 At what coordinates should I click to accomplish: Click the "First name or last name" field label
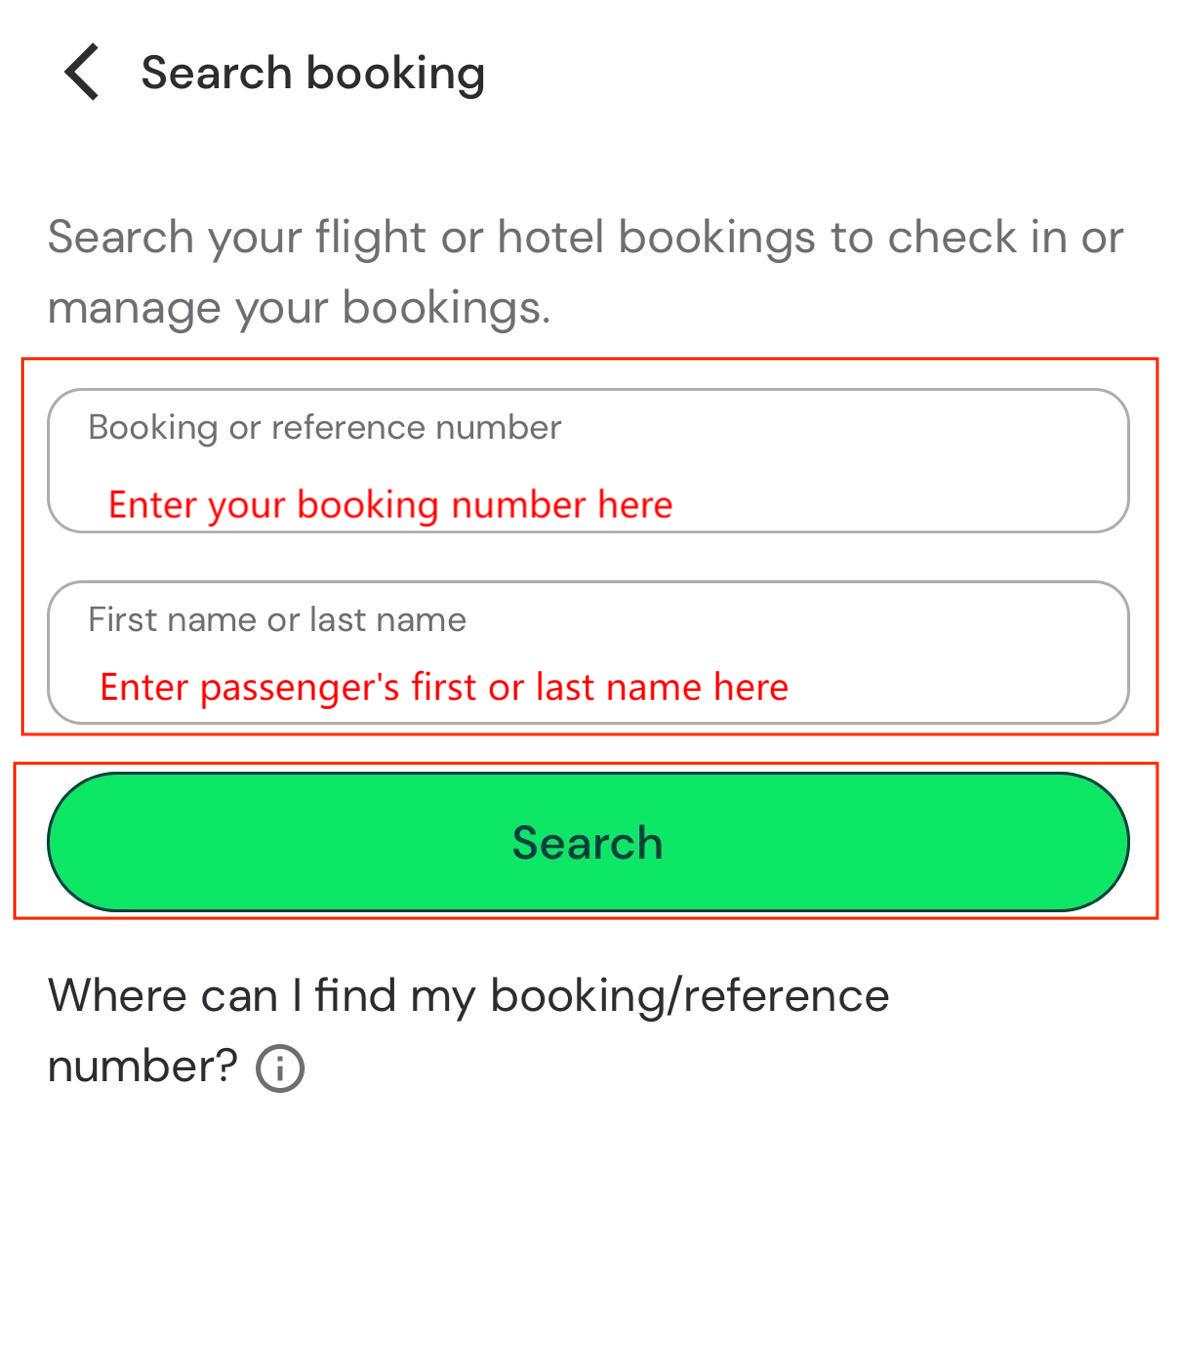[x=277, y=620]
